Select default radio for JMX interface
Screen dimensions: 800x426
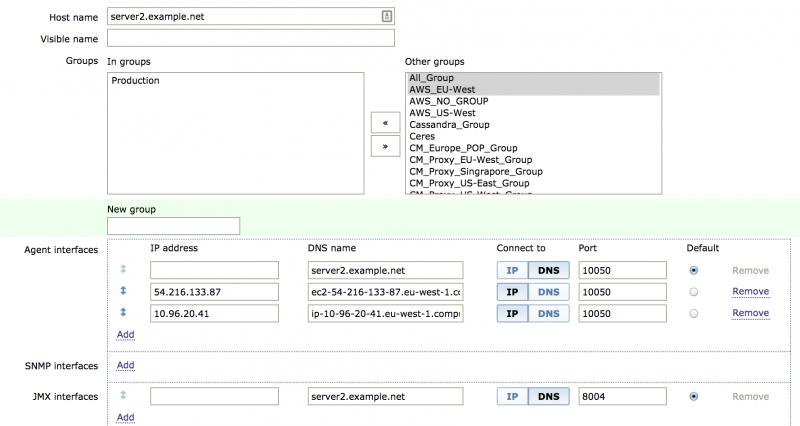point(693,396)
